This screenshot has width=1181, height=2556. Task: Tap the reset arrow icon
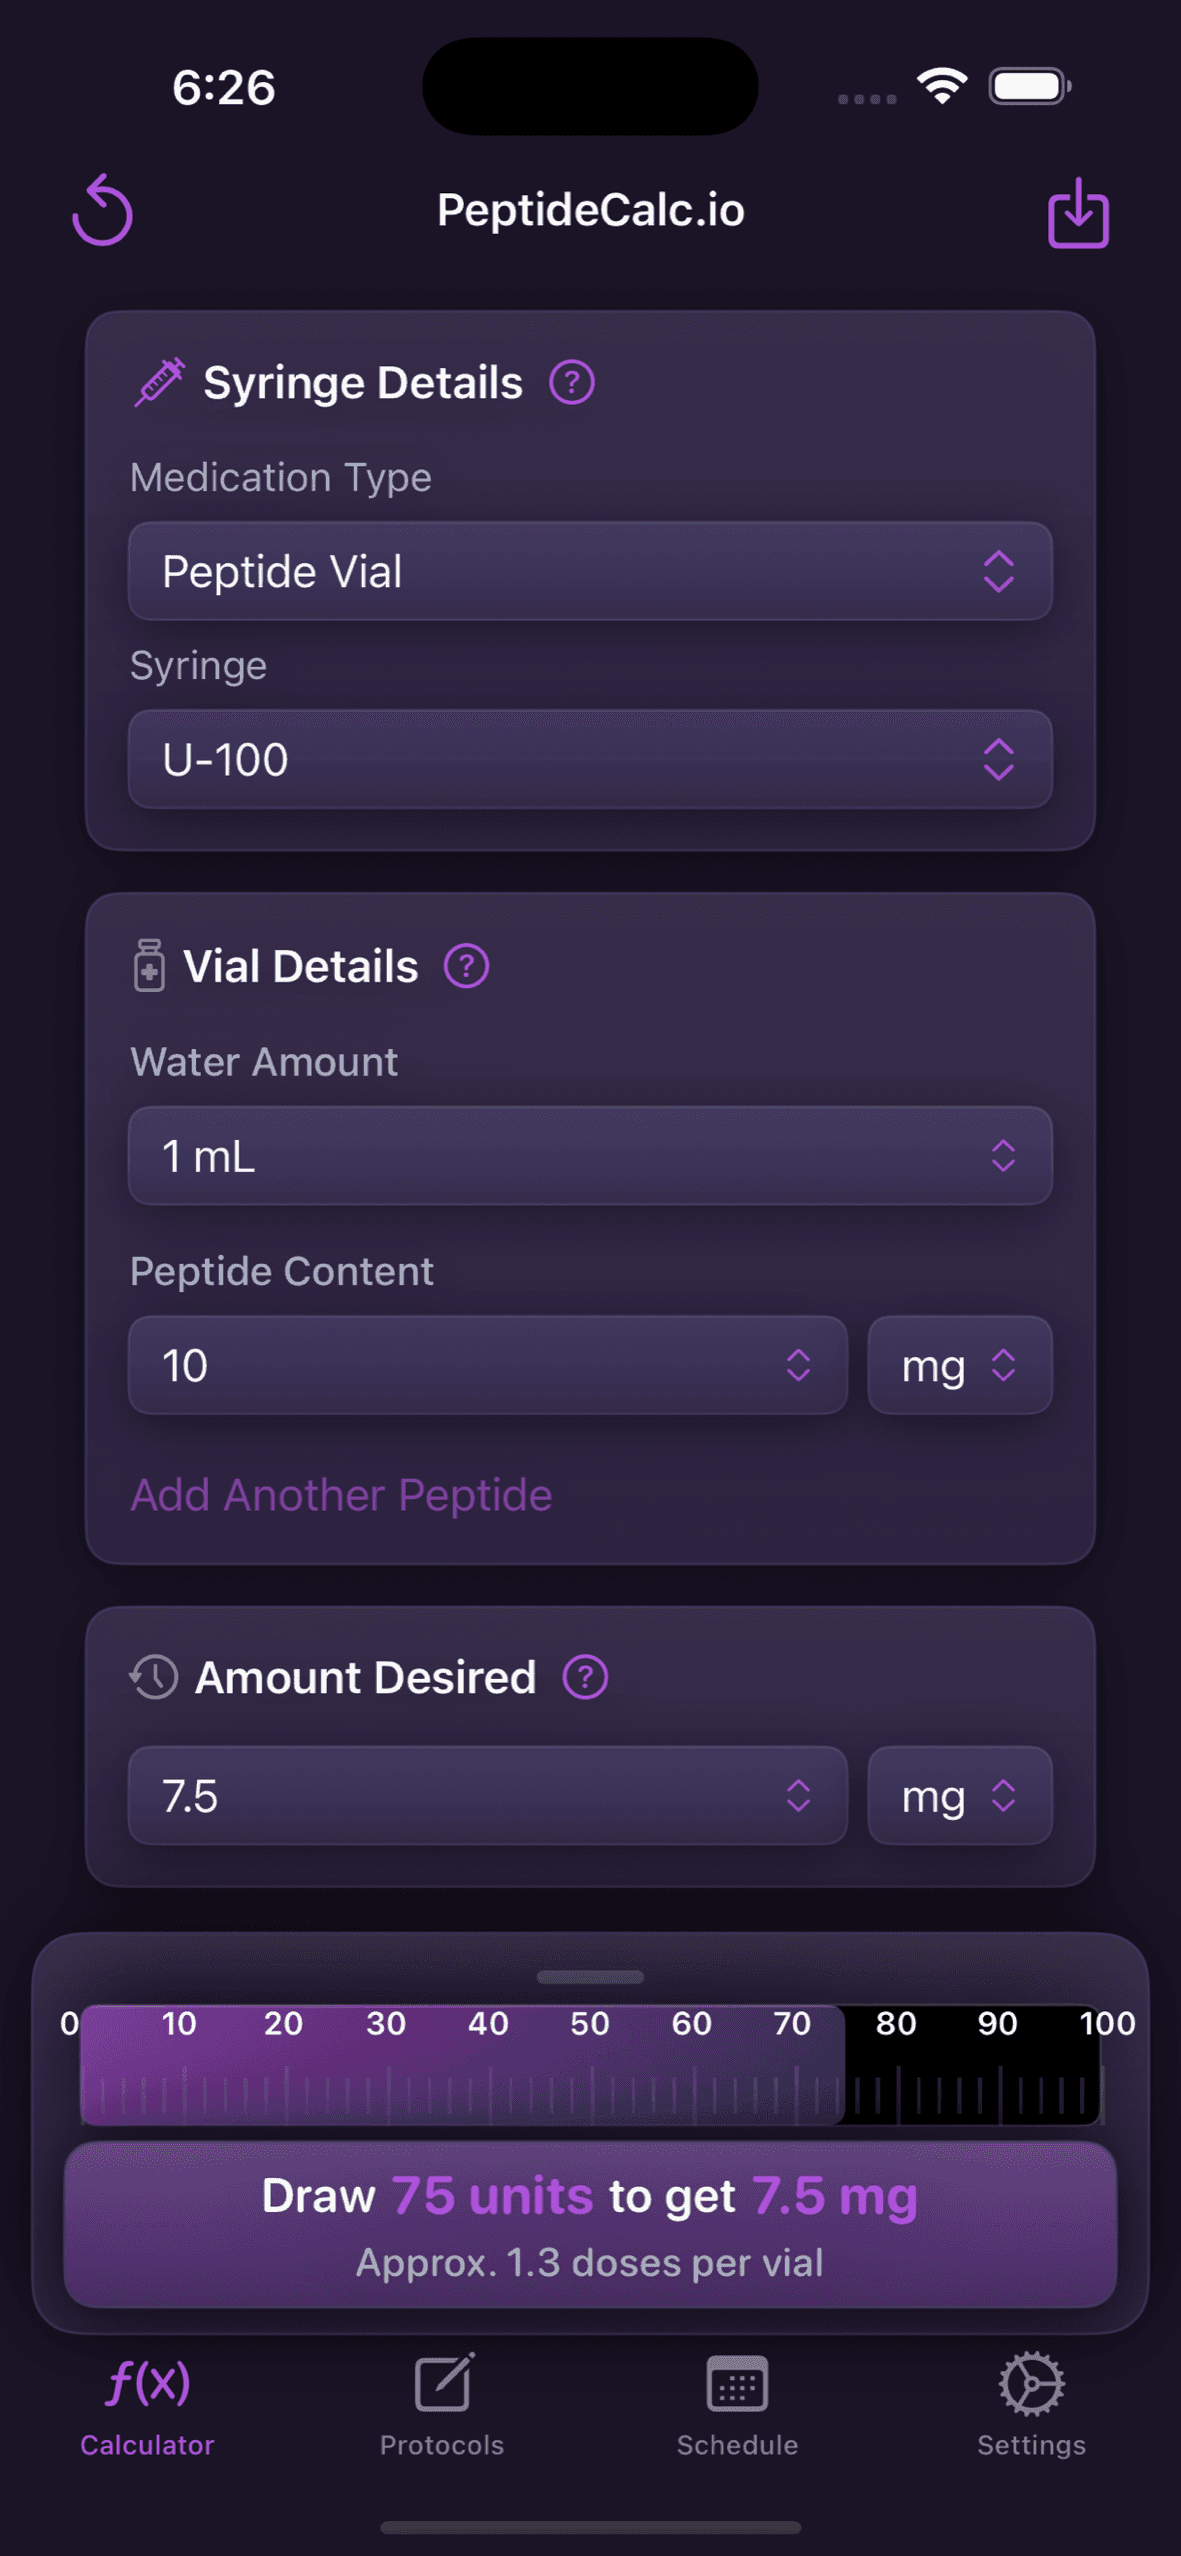(102, 210)
